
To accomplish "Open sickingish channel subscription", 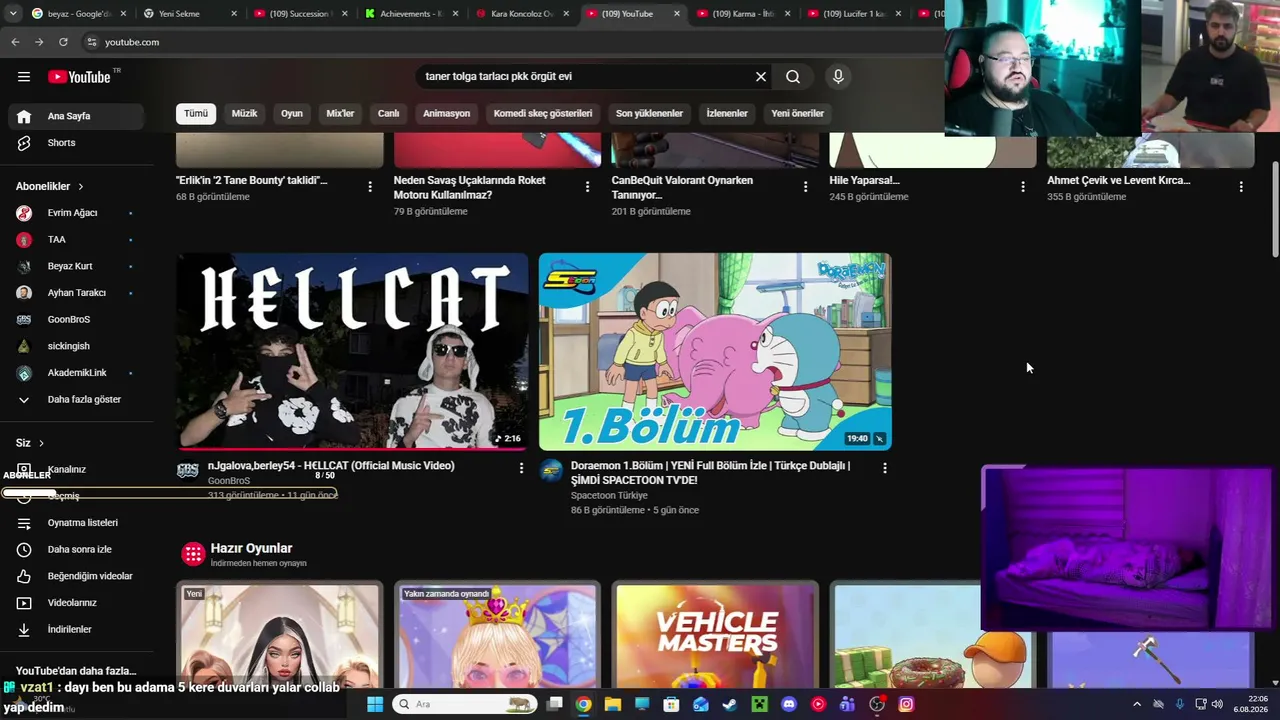I will 76,346.
